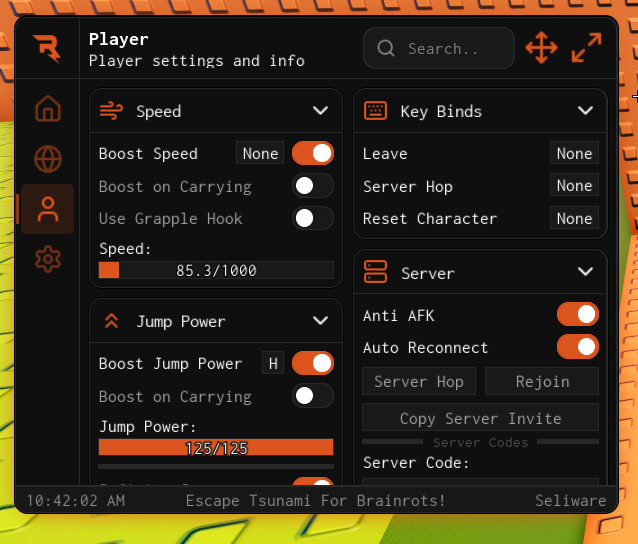Click the Jump Power double-chevron icon

click(111, 321)
